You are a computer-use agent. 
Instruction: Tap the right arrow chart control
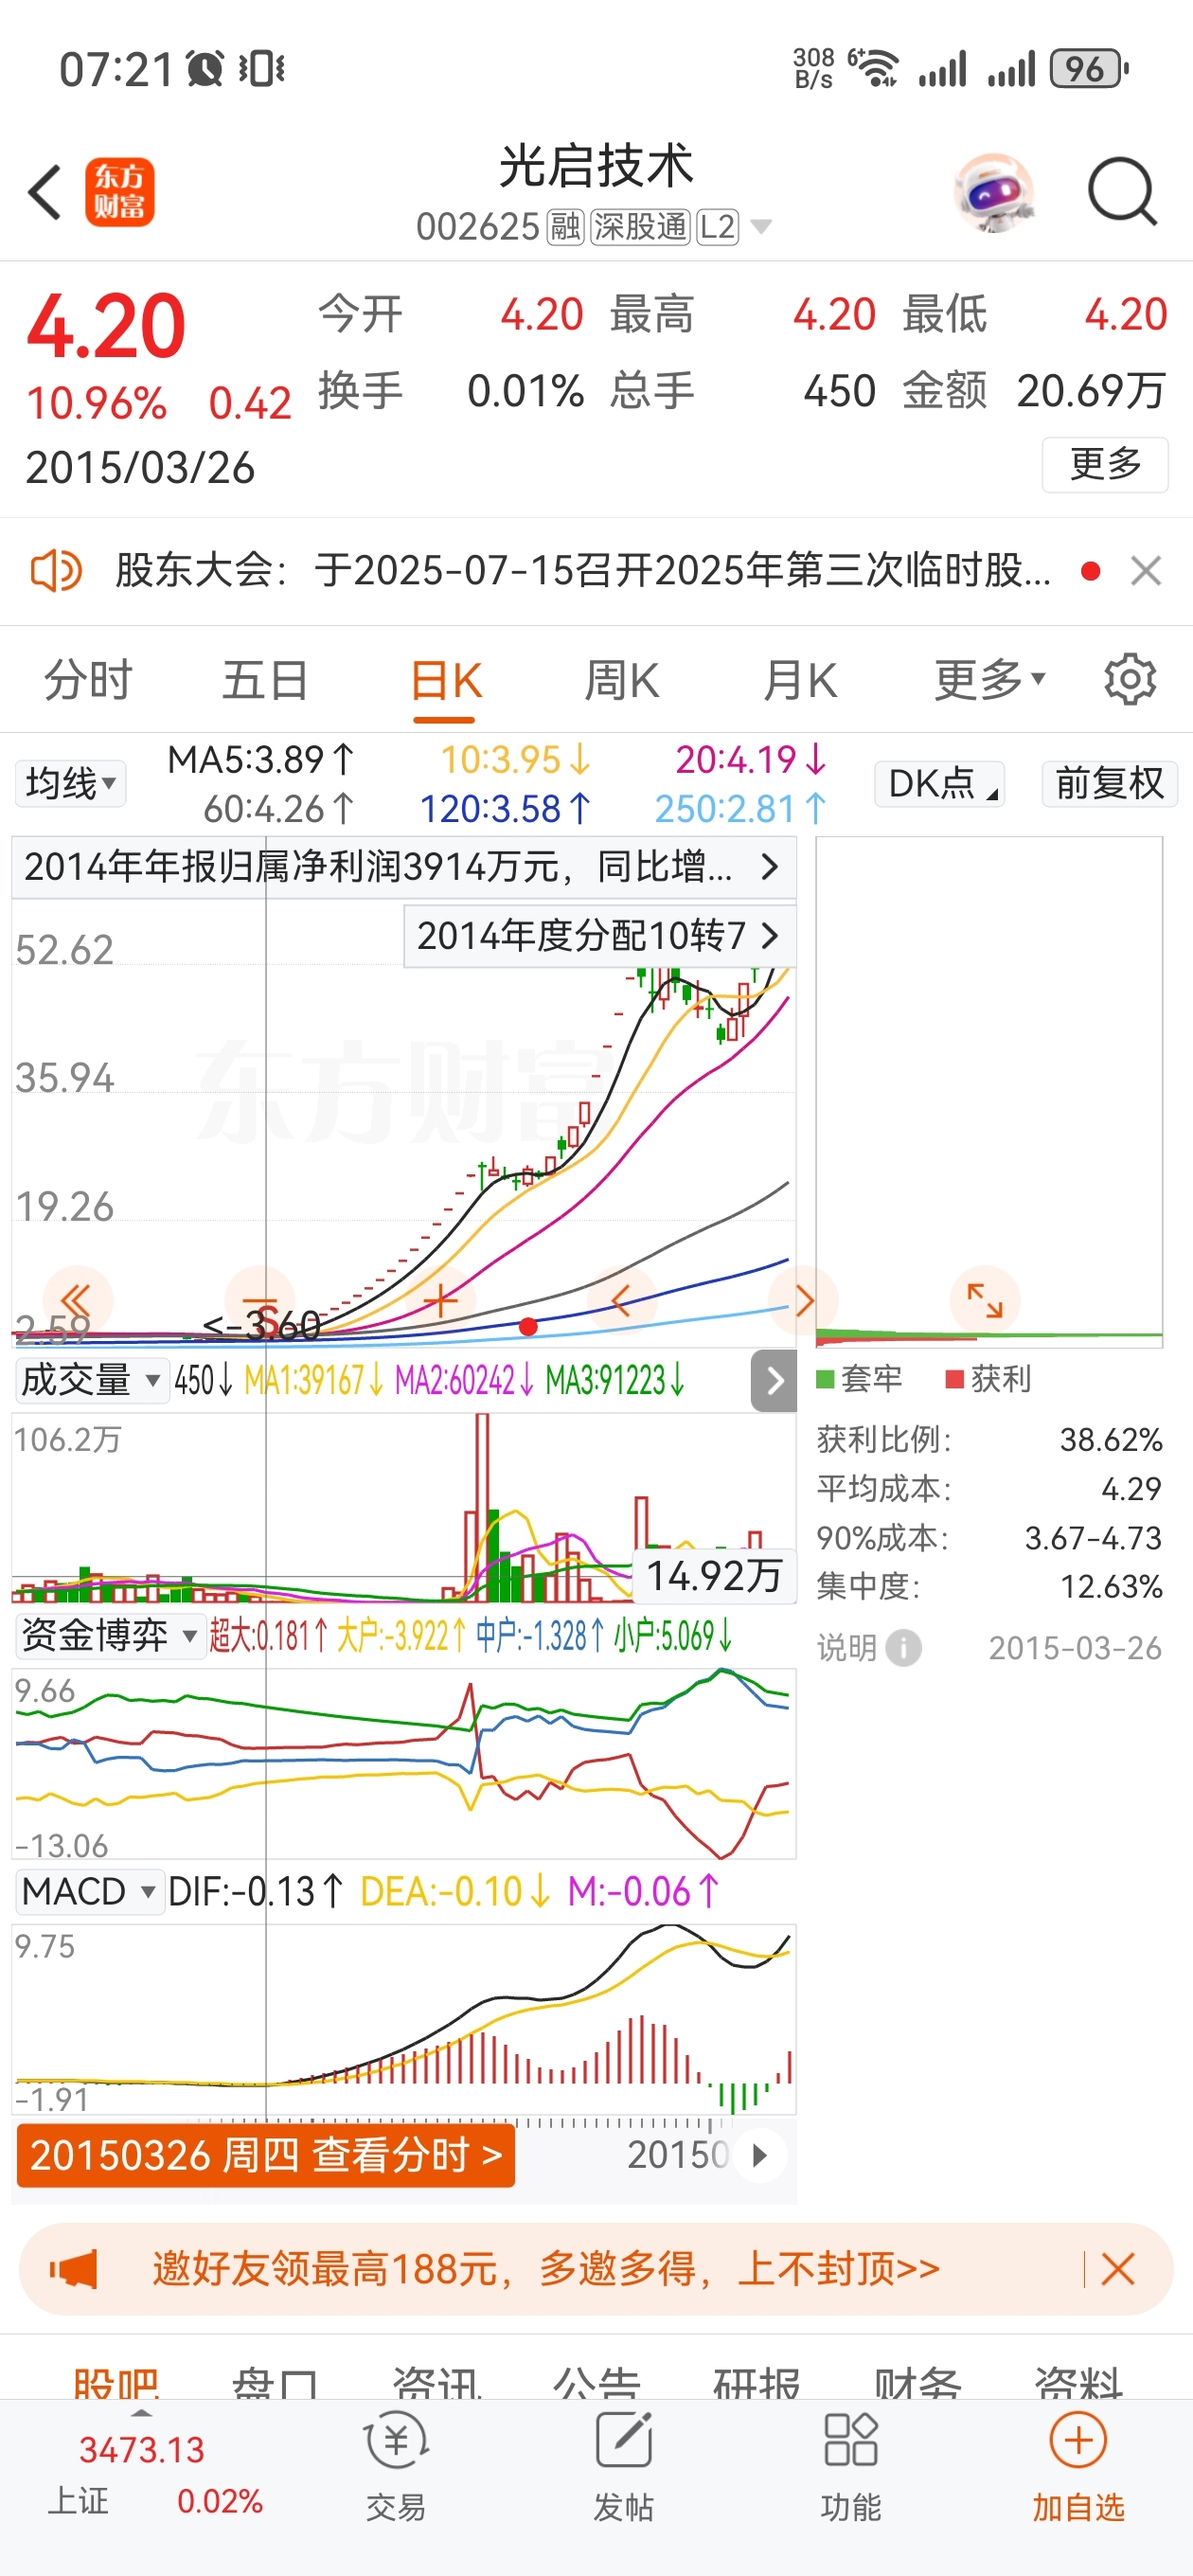click(x=804, y=1300)
